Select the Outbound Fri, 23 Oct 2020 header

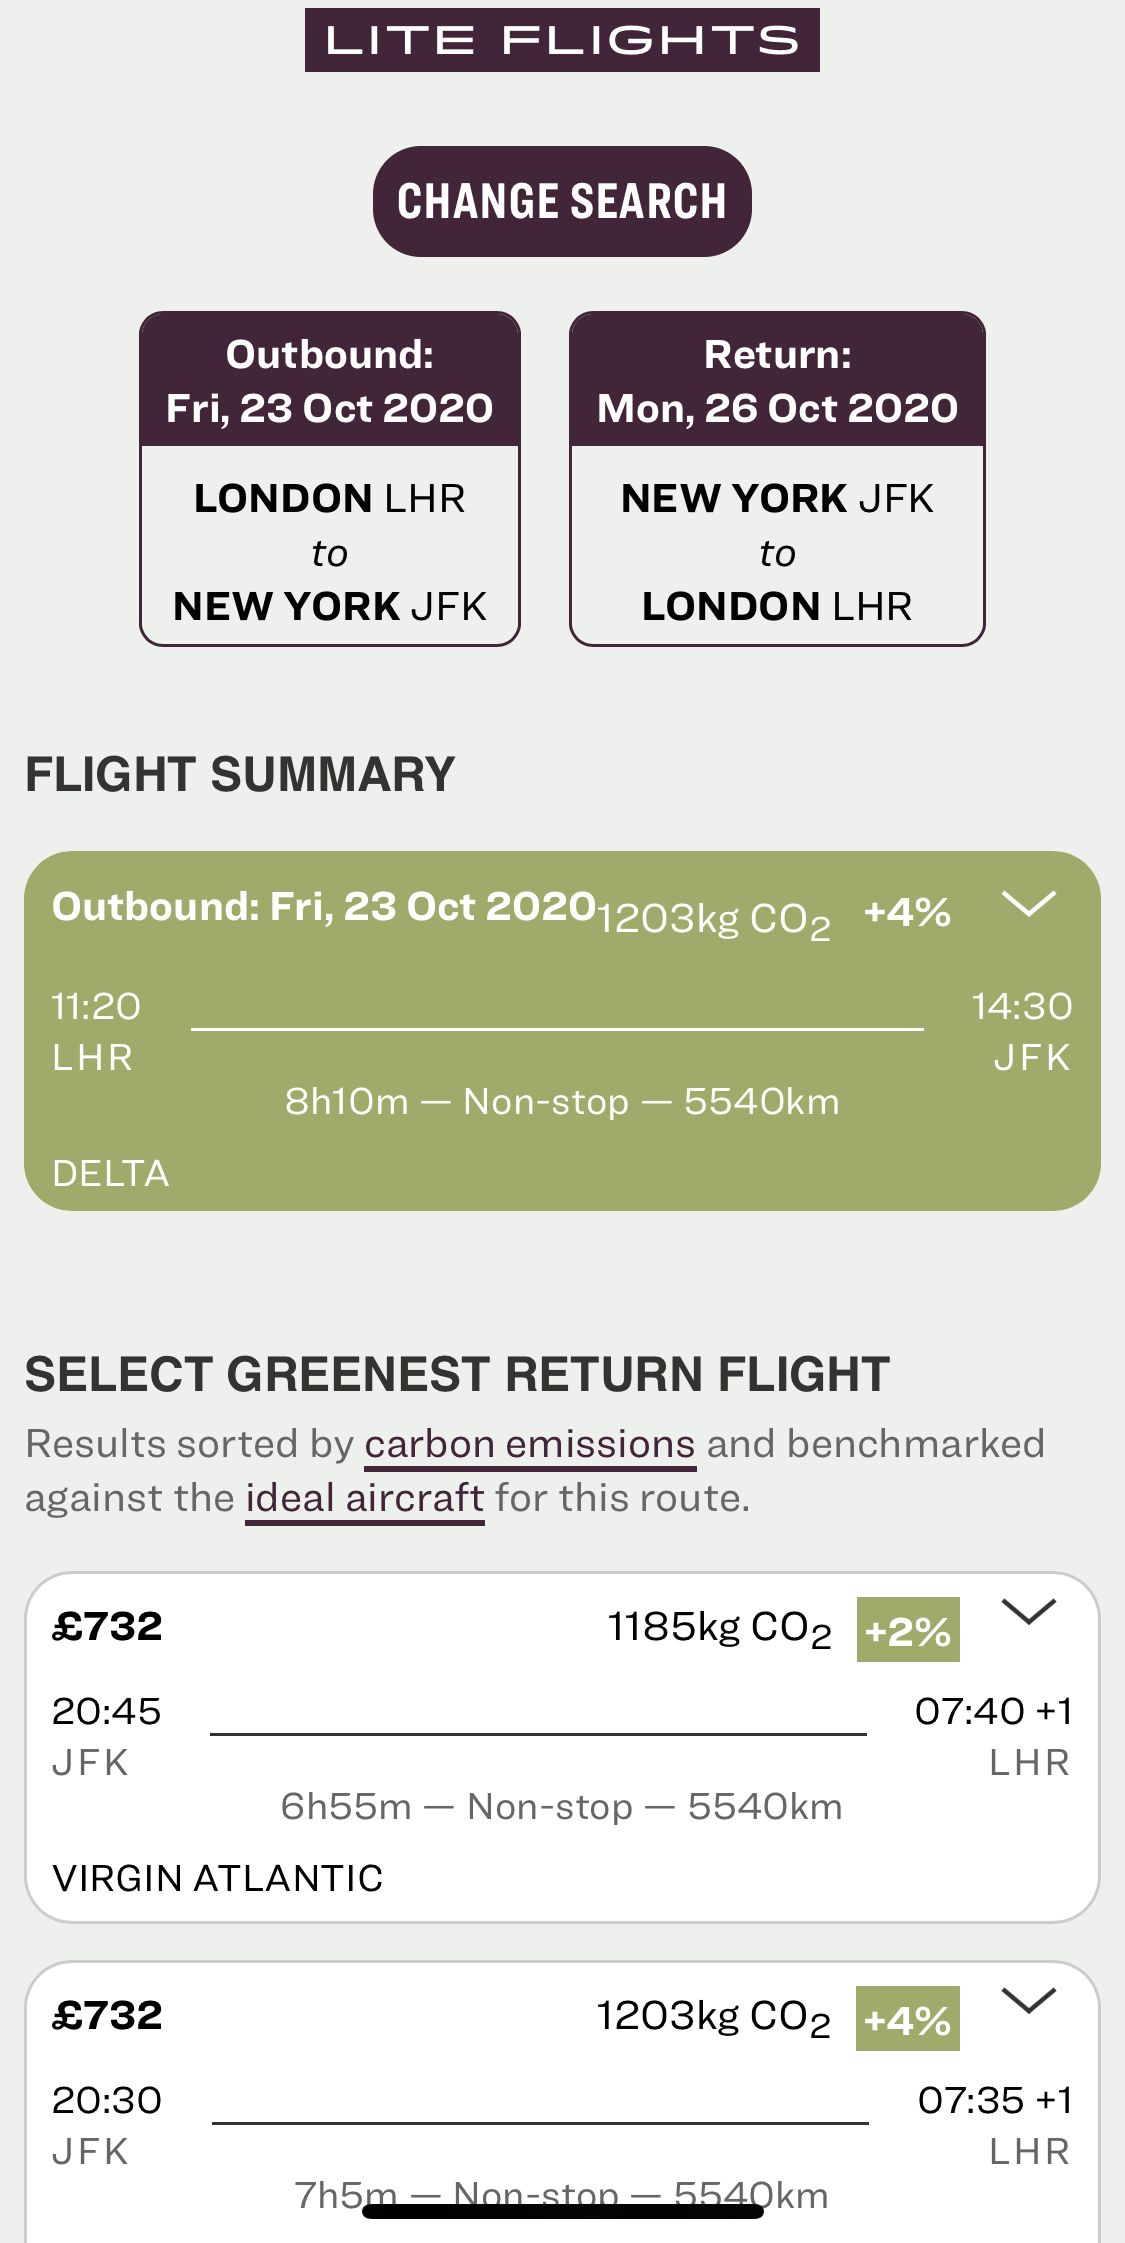pyautogui.click(x=330, y=381)
